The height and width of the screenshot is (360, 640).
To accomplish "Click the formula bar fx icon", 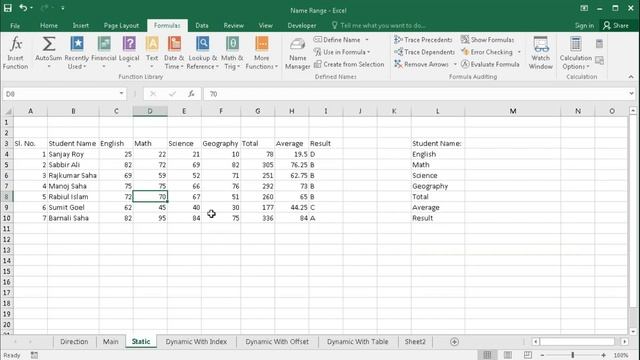I will coord(191,94).
